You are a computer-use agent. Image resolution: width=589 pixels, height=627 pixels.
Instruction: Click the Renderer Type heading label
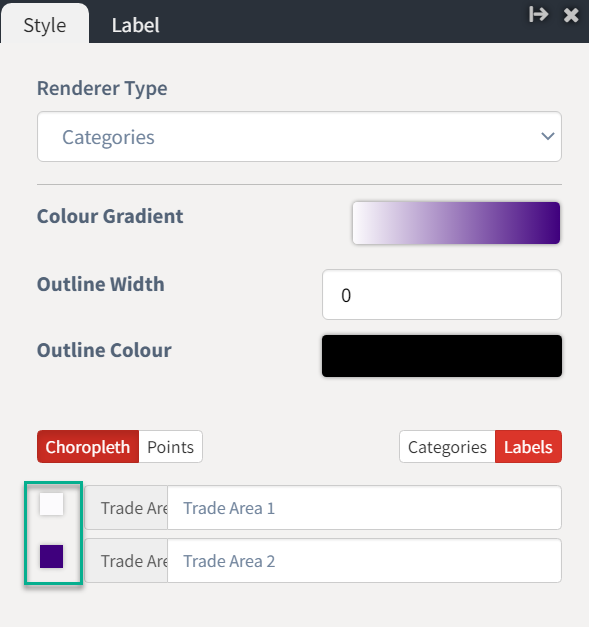(102, 88)
